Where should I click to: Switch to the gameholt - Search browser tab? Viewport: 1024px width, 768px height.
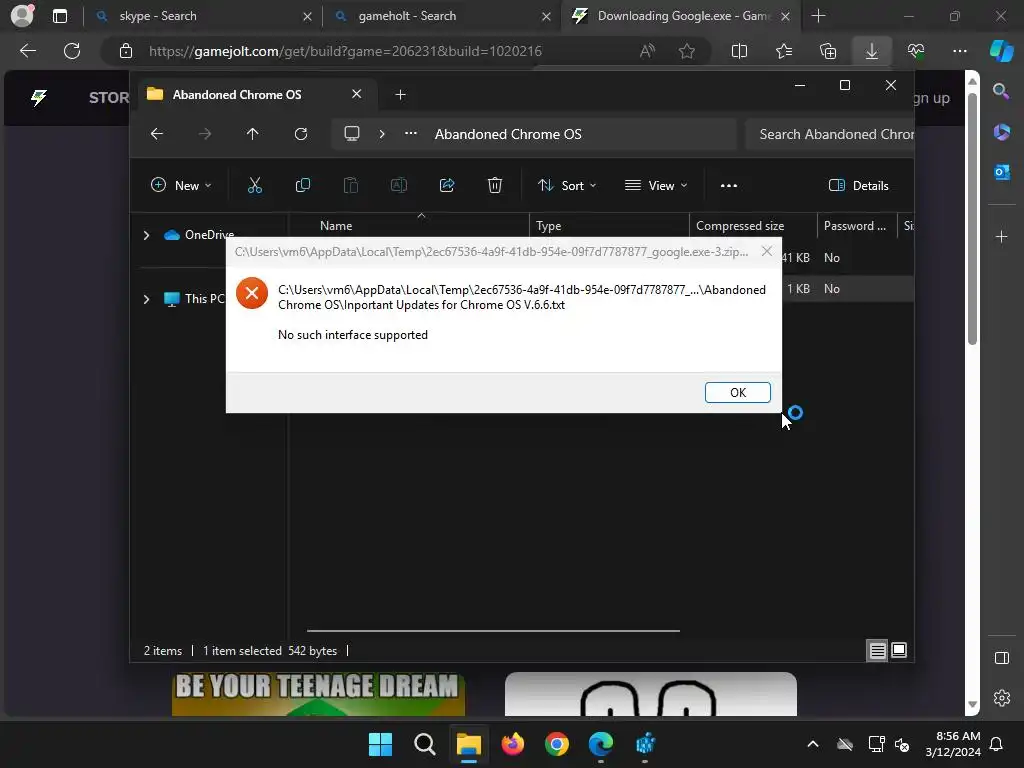442,16
